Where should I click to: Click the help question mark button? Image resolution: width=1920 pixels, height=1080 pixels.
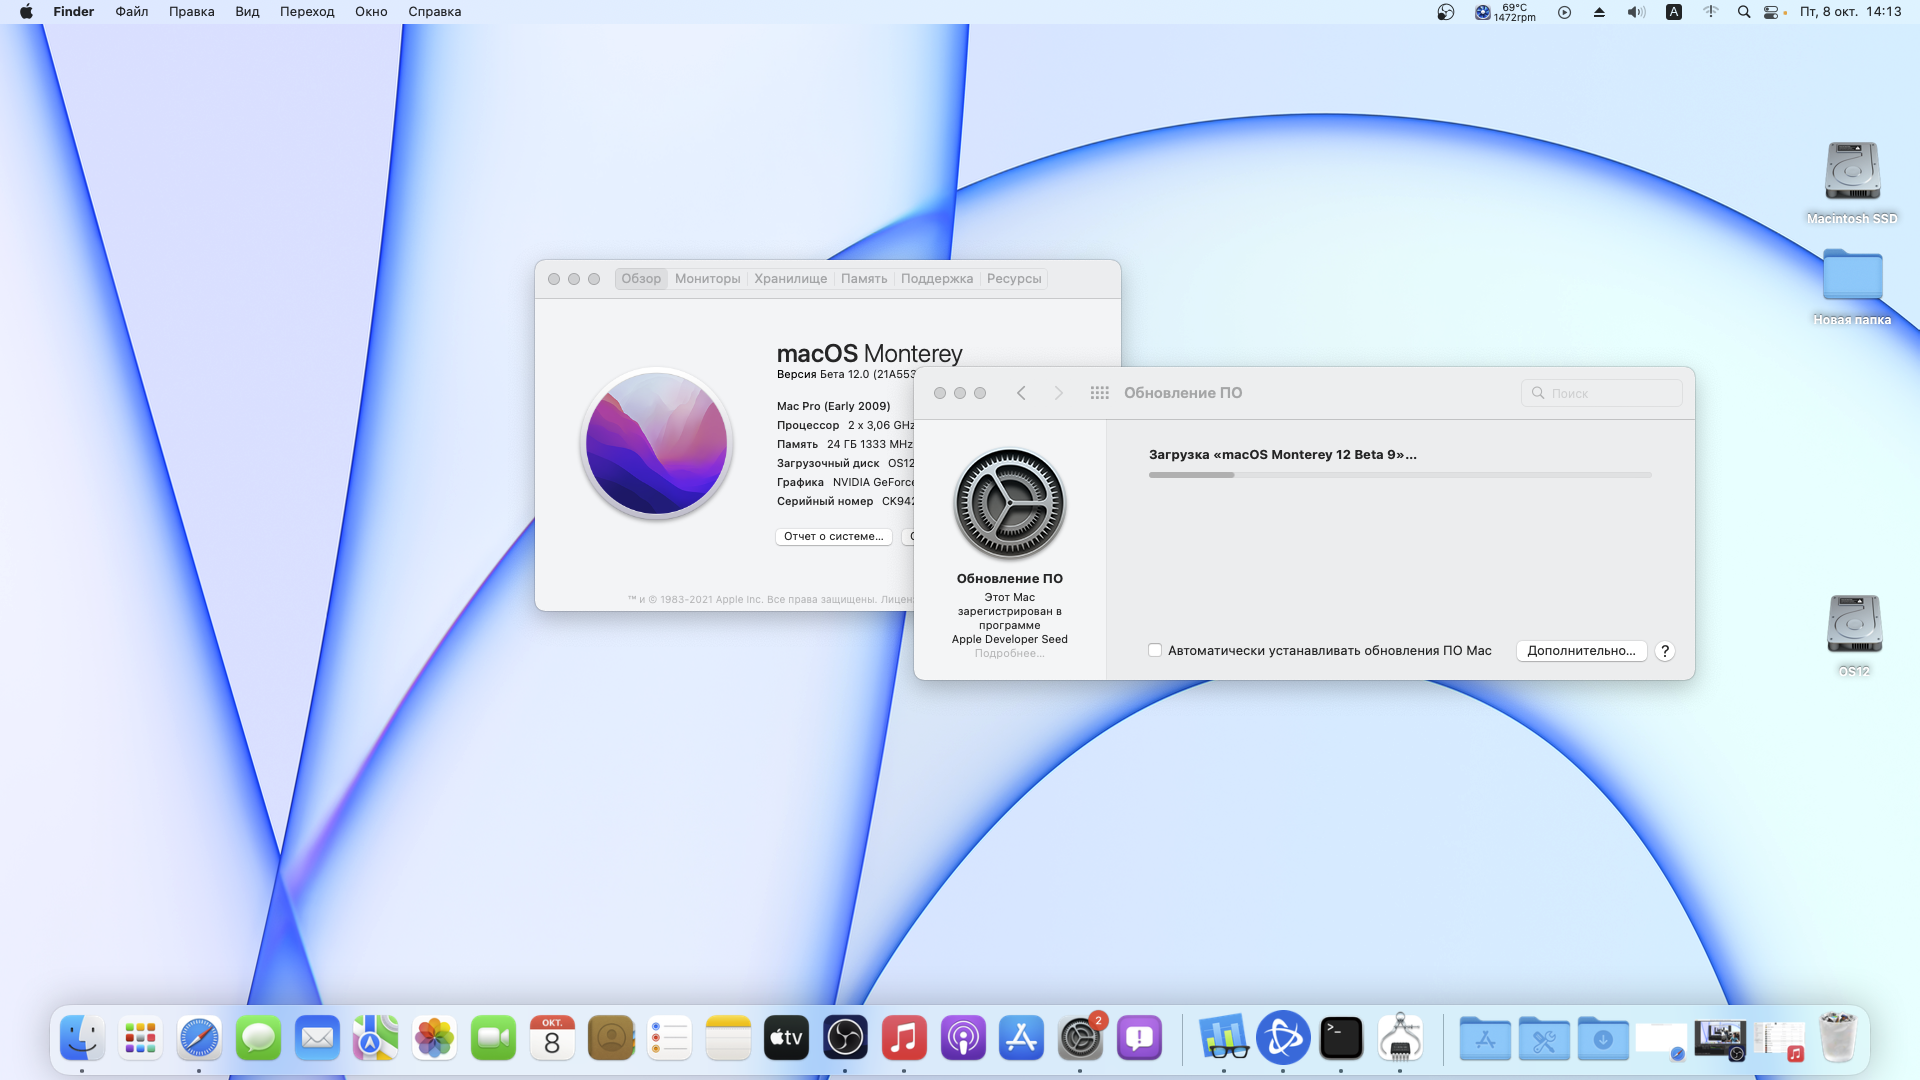click(x=1665, y=651)
